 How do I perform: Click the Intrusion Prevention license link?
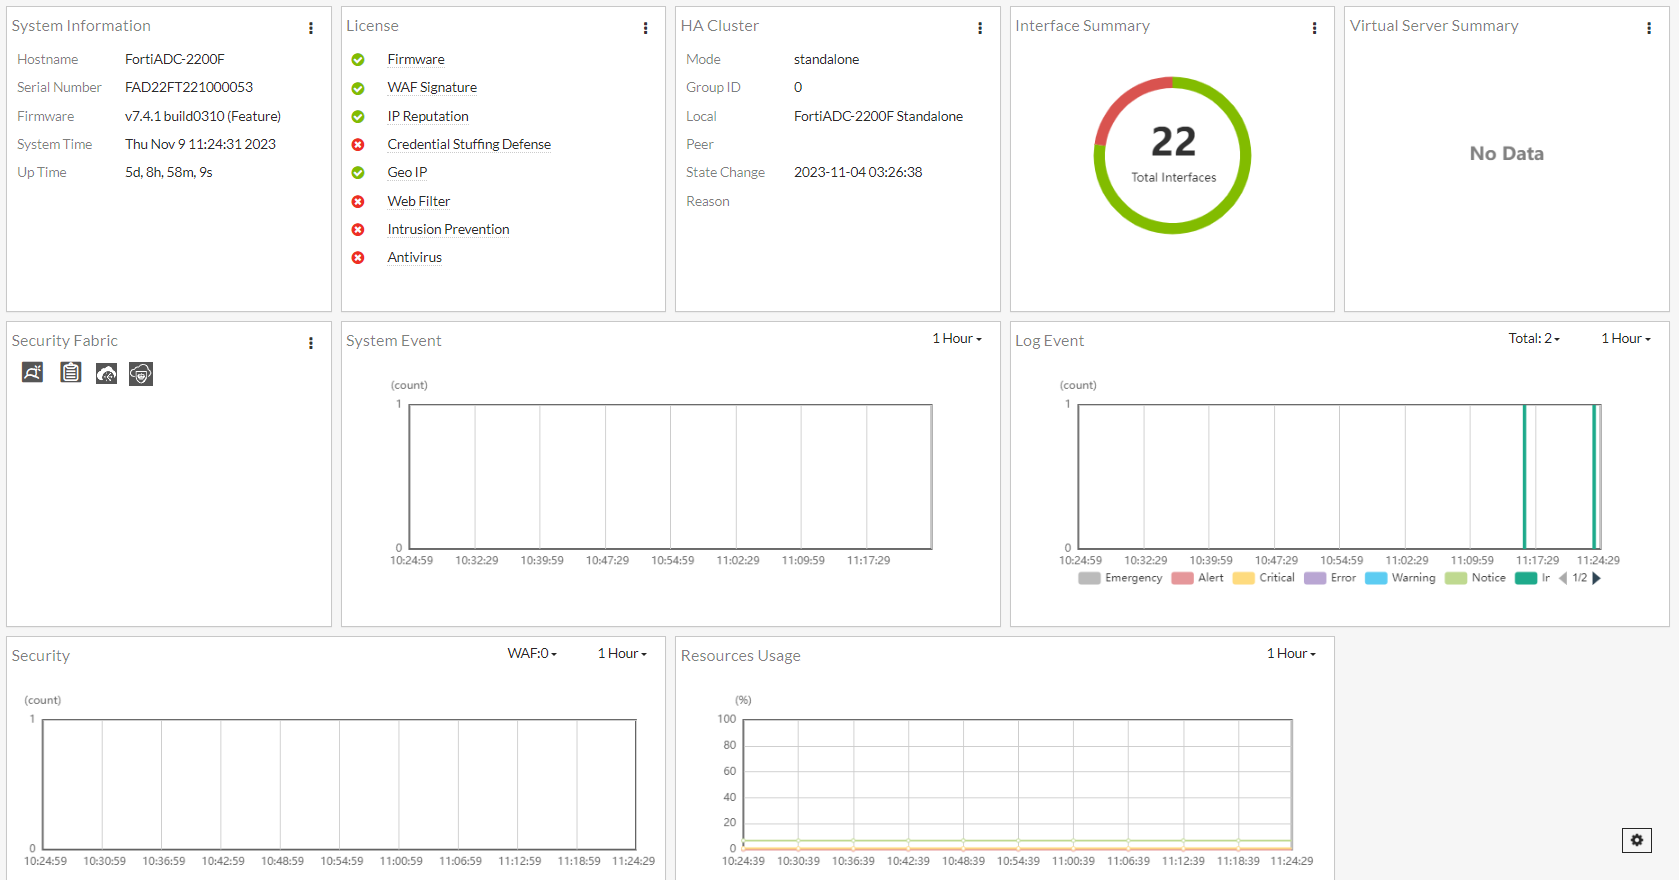[448, 230]
